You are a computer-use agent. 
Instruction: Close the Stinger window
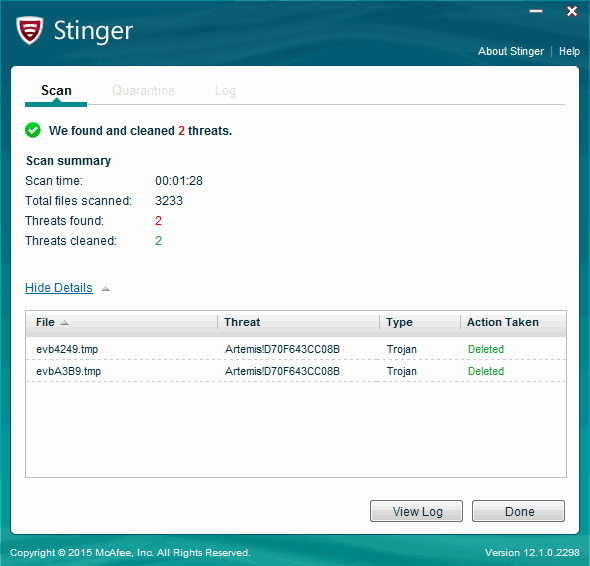click(x=572, y=11)
